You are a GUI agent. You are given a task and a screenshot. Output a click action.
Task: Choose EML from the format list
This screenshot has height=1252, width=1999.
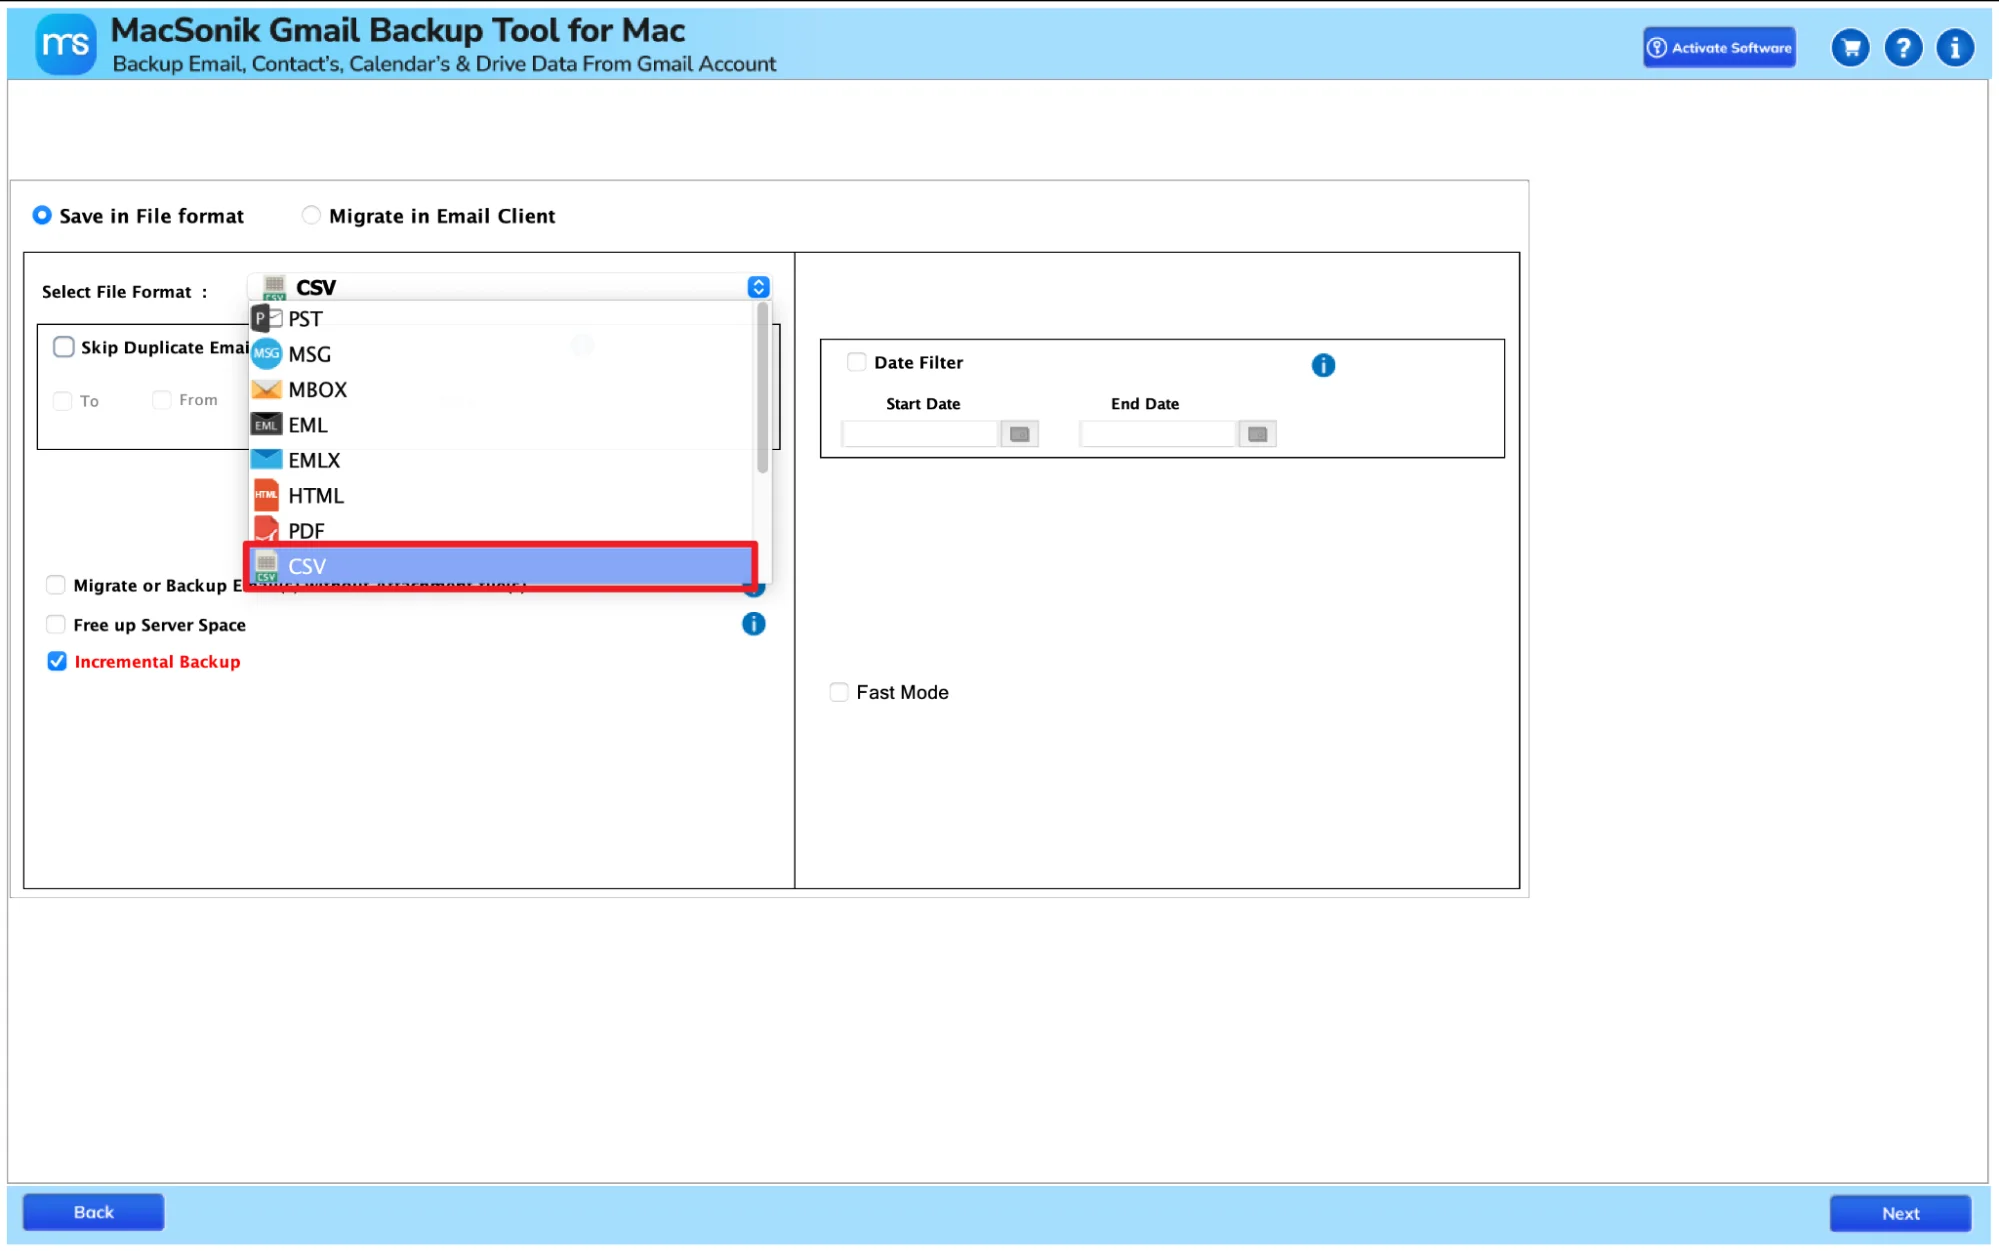500,425
